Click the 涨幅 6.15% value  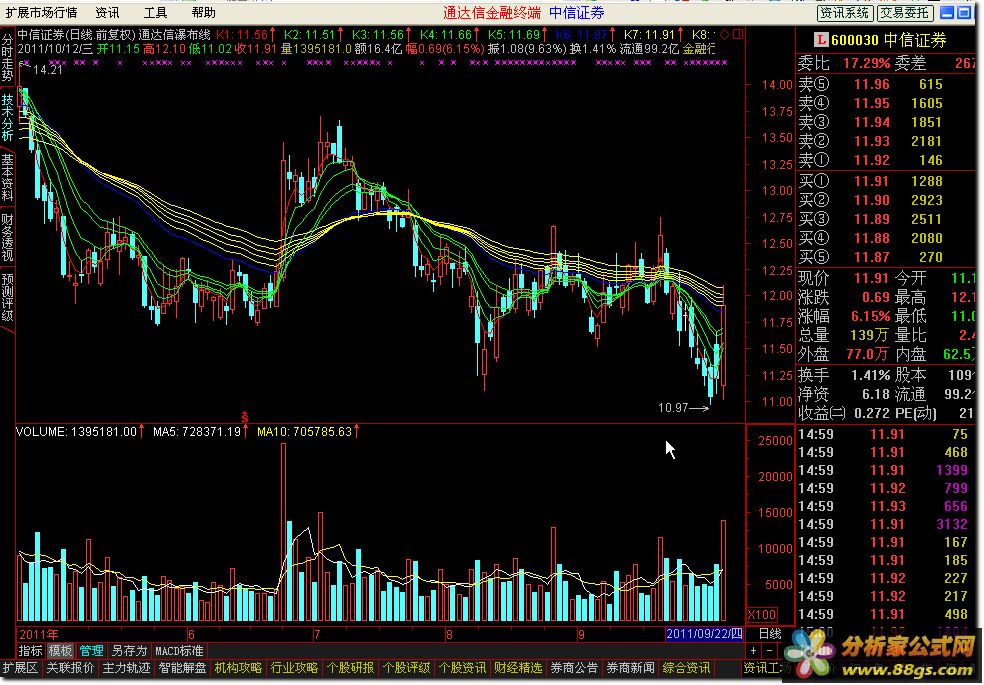(870, 316)
